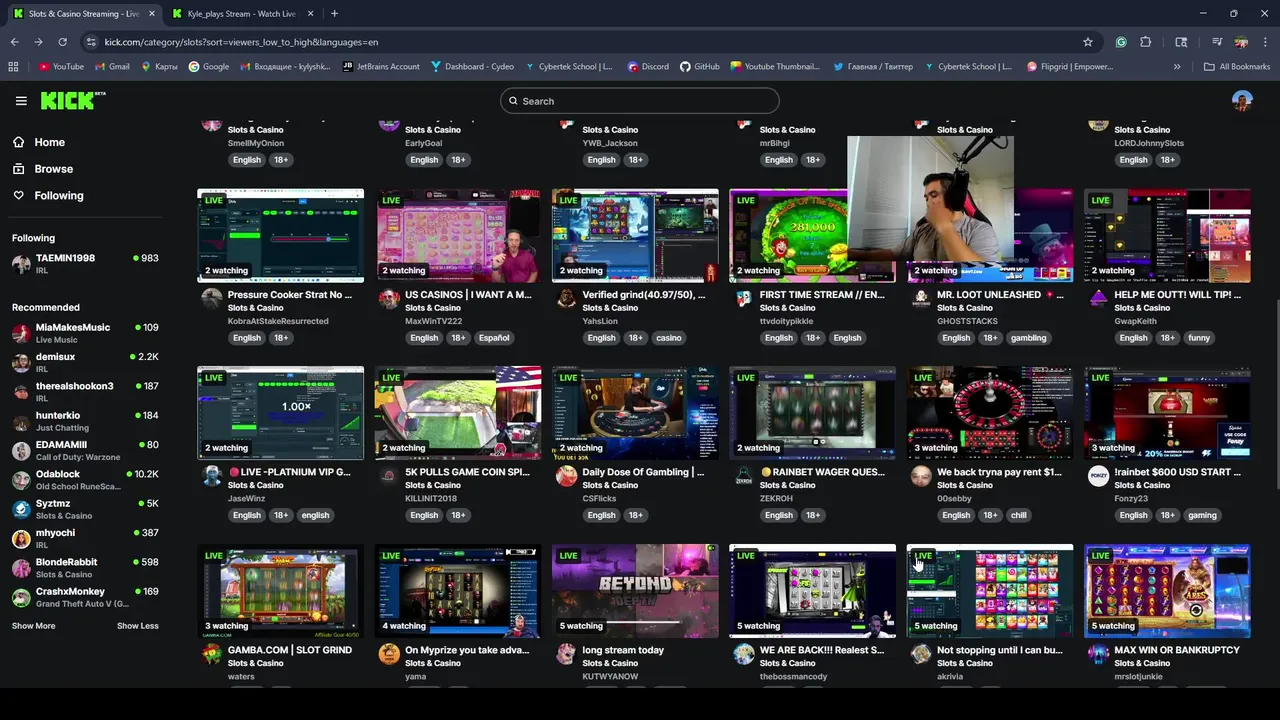Viewport: 1280px width, 720px height.
Task: Open the Flipgrid bookmark
Action: [1070, 67]
